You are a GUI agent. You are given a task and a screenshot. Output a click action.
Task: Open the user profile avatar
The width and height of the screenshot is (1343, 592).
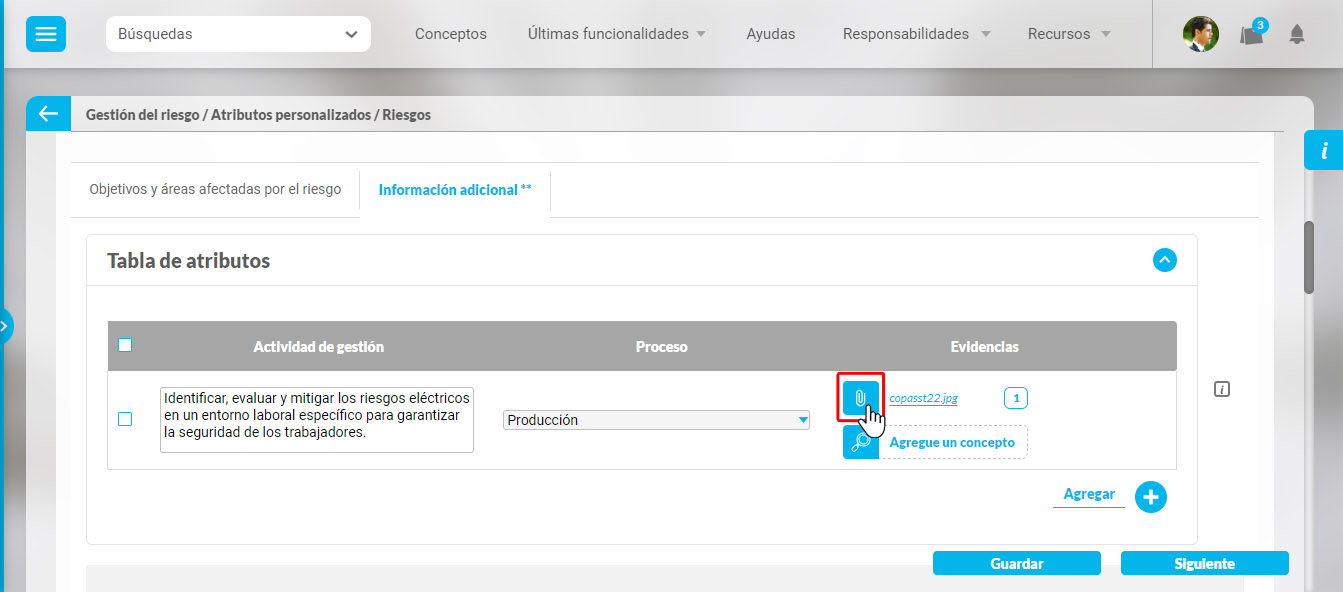[1200, 34]
